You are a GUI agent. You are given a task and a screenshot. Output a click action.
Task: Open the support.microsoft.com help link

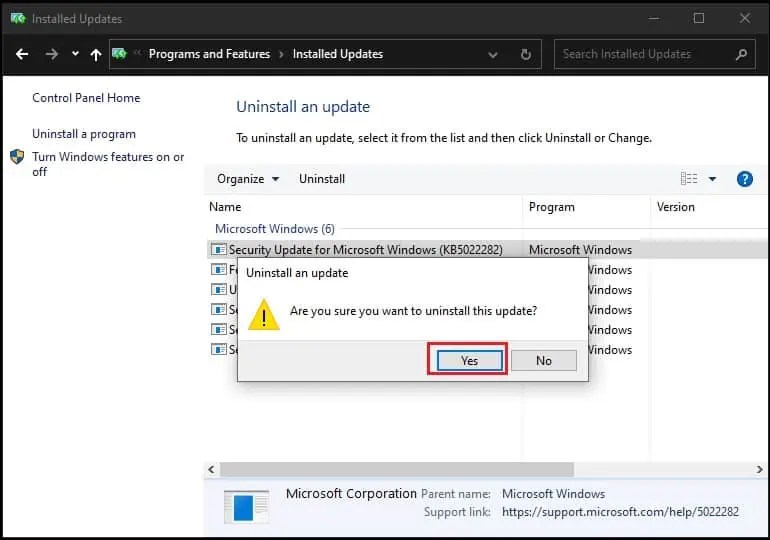tap(620, 512)
